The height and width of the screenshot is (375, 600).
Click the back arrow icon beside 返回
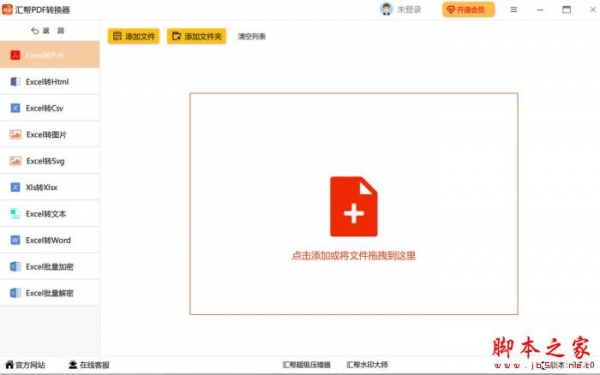pos(35,31)
